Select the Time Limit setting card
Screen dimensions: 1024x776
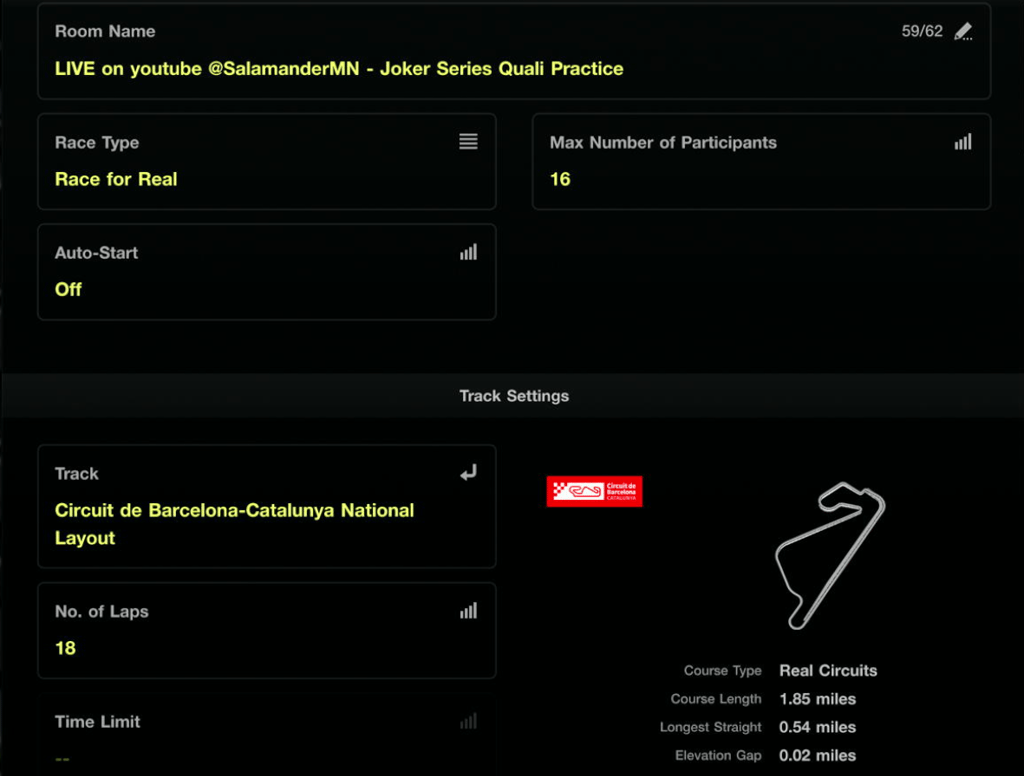[x=267, y=735]
